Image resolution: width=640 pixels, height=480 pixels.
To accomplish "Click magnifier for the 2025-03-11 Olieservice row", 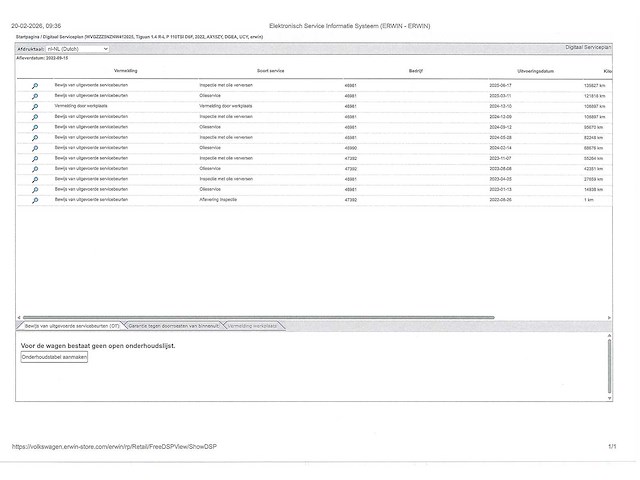I will pyautogui.click(x=35, y=96).
